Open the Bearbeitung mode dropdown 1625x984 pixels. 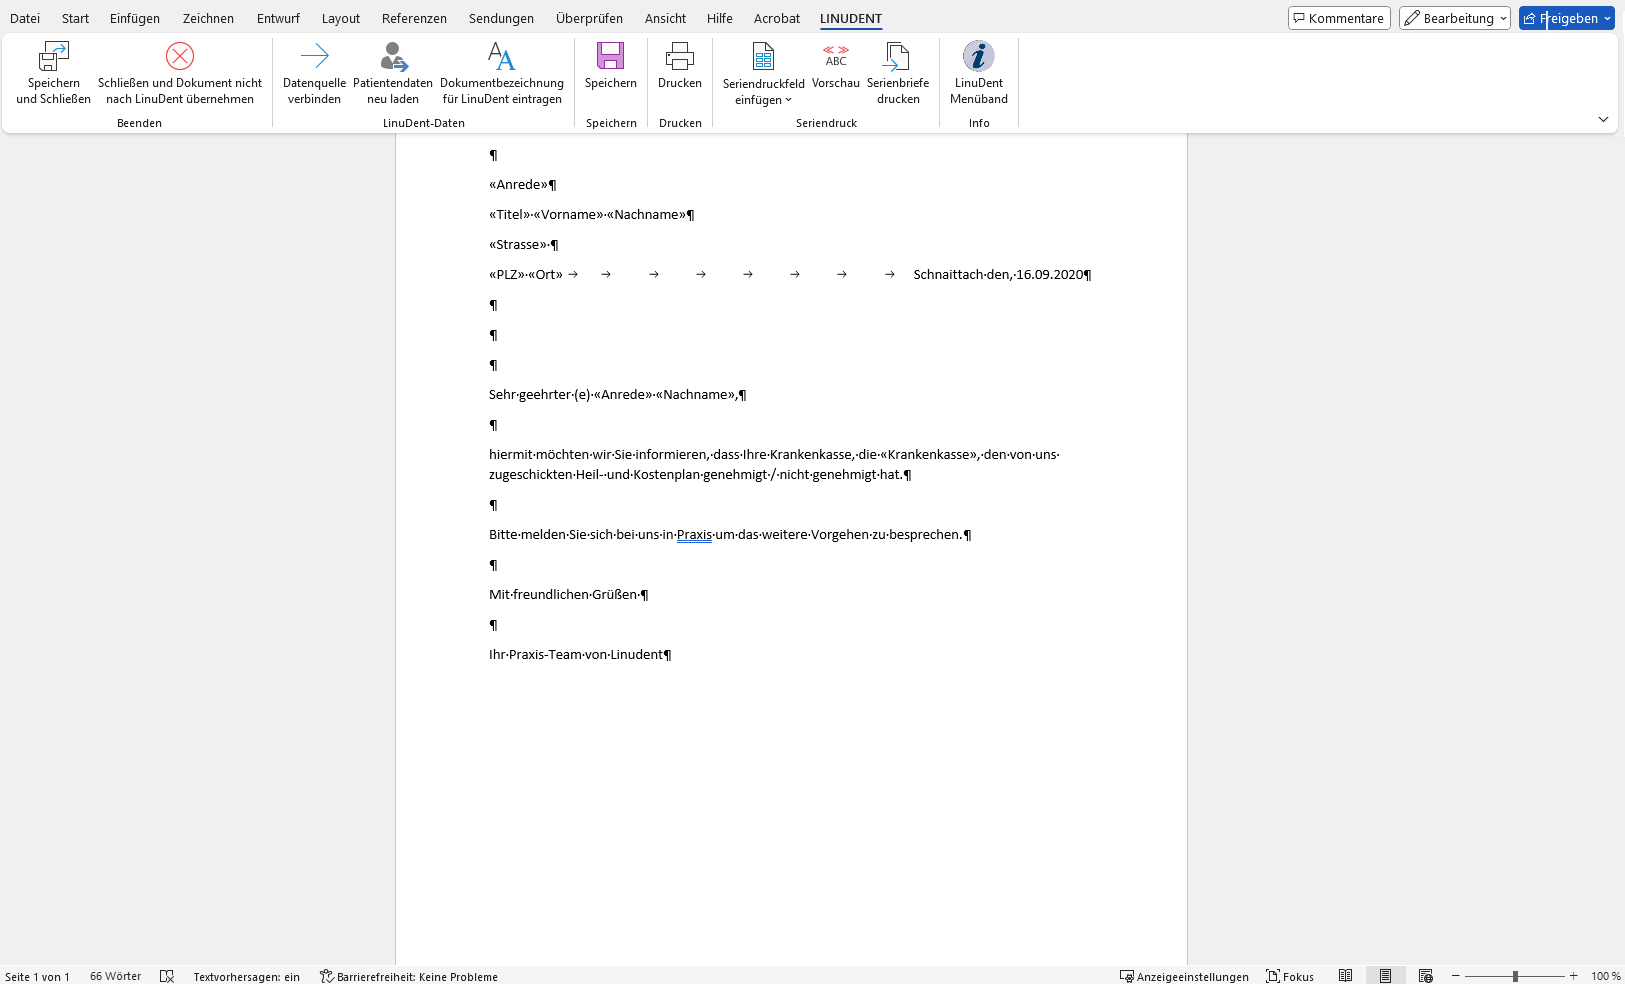[x=1454, y=18]
